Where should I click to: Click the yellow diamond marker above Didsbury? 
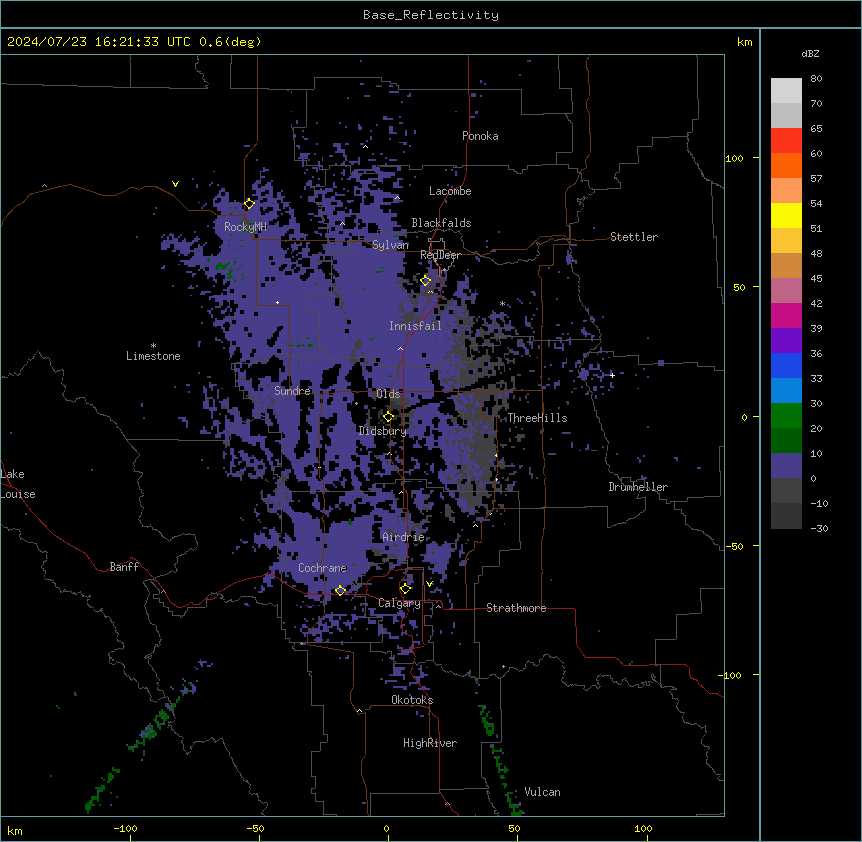tap(388, 417)
